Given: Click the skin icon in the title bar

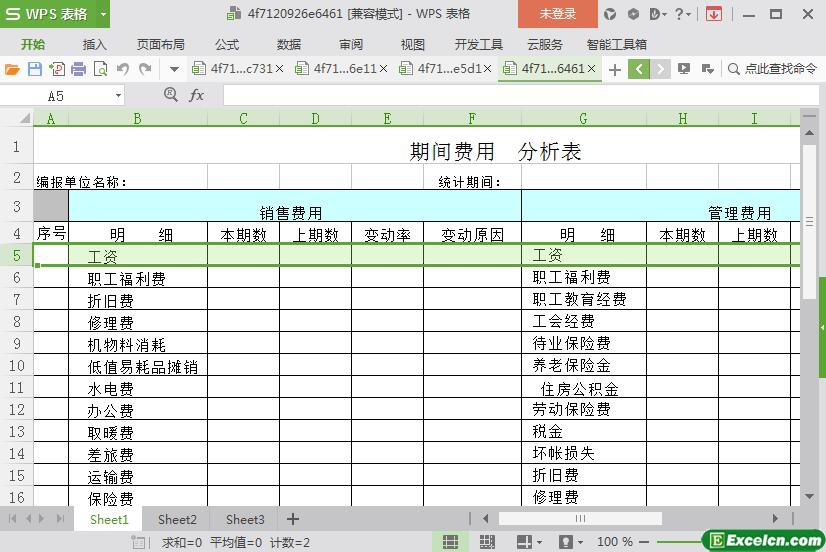Looking at the screenshot, I should click(x=610, y=14).
